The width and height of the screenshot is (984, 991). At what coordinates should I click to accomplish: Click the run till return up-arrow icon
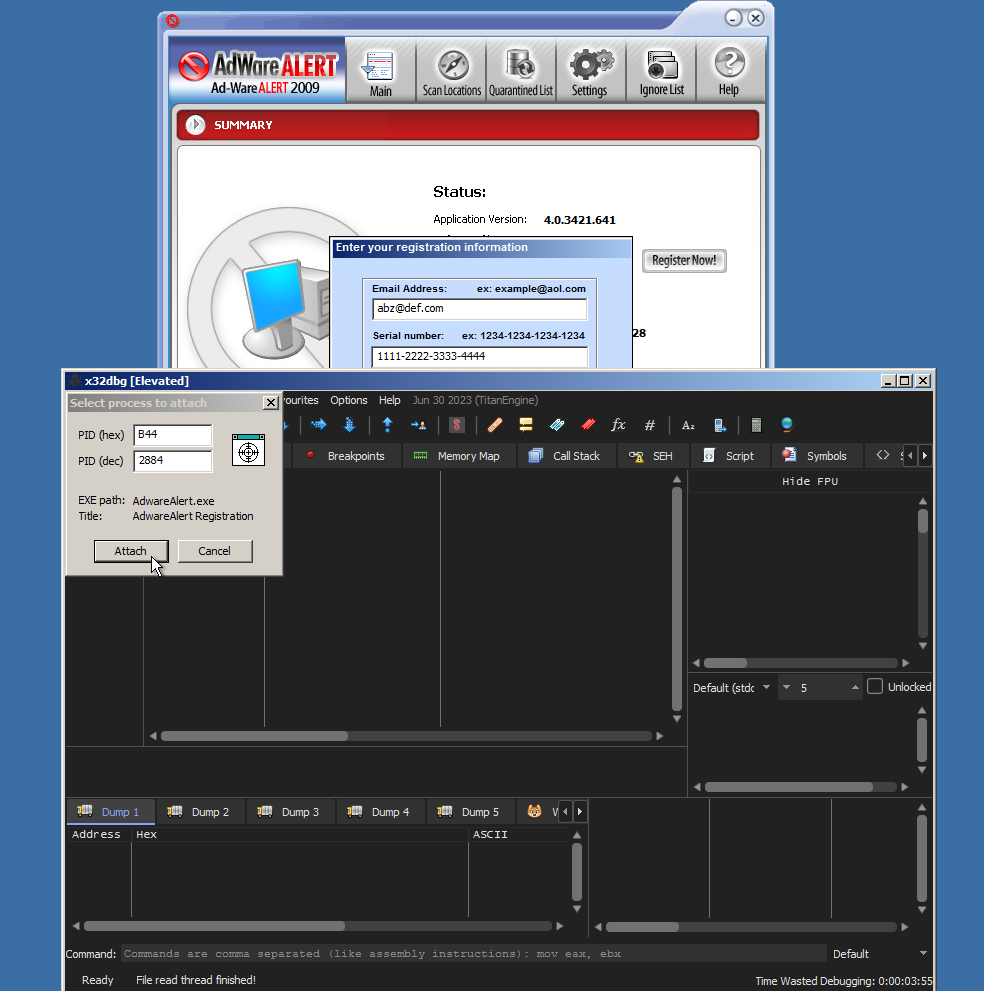click(x=387, y=425)
